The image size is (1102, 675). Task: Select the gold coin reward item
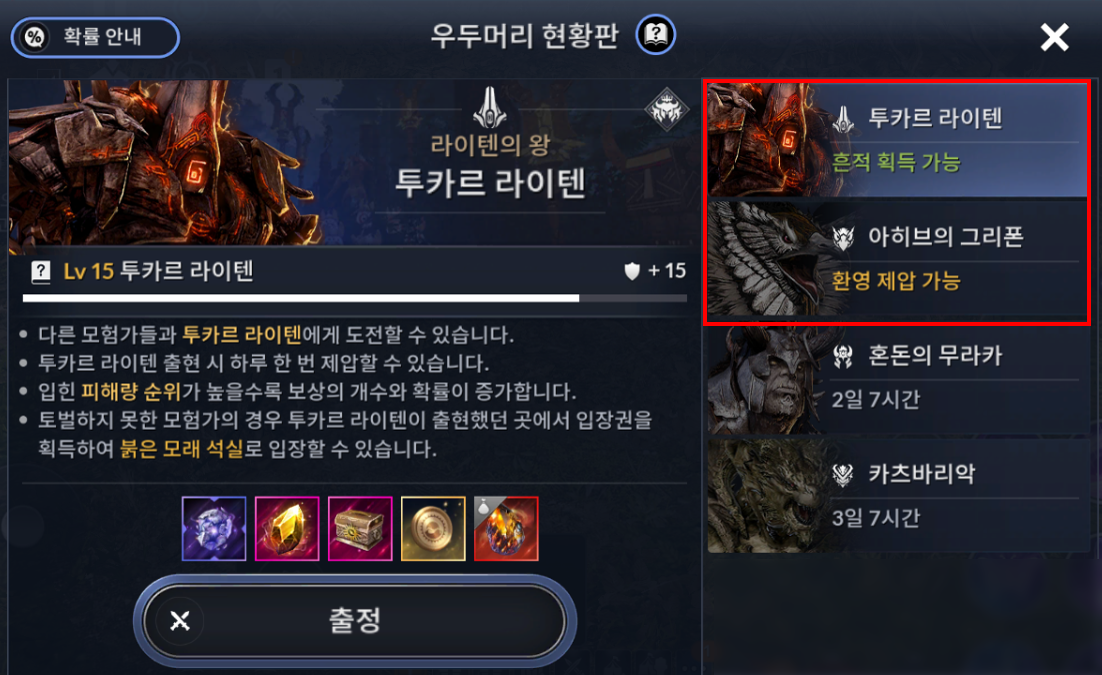pos(433,529)
